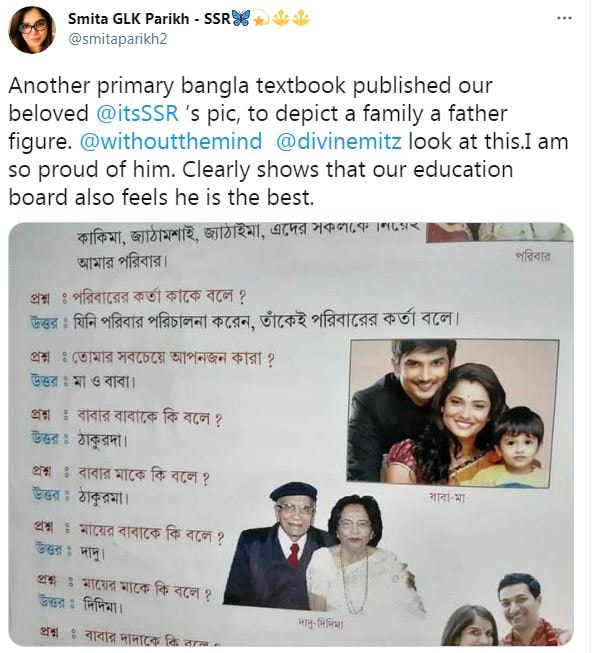Click Smita's profile avatar photo
The image size is (600, 653).
(32, 30)
